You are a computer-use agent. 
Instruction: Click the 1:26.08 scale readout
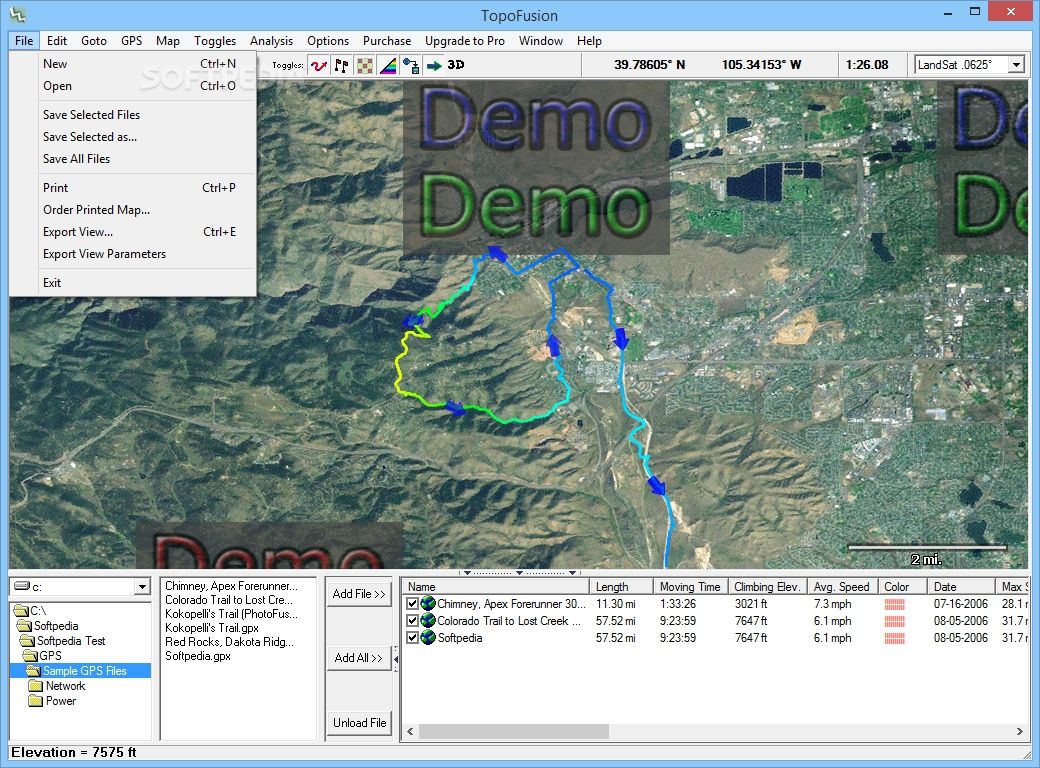867,64
